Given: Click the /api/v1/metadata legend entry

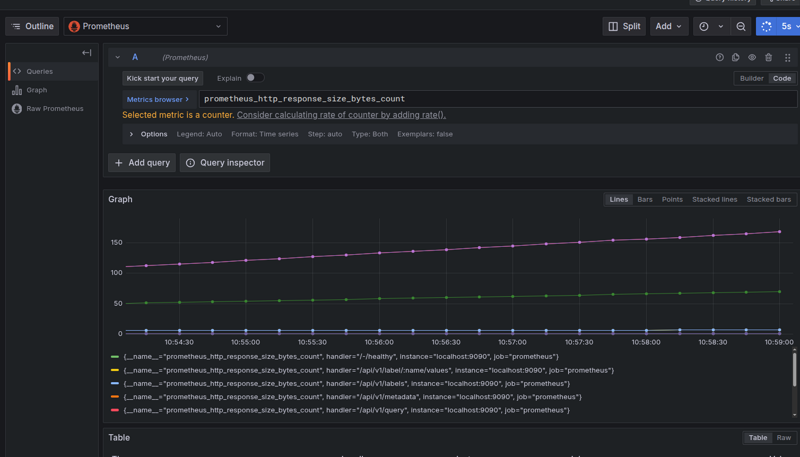Looking at the screenshot, I should [x=353, y=397].
